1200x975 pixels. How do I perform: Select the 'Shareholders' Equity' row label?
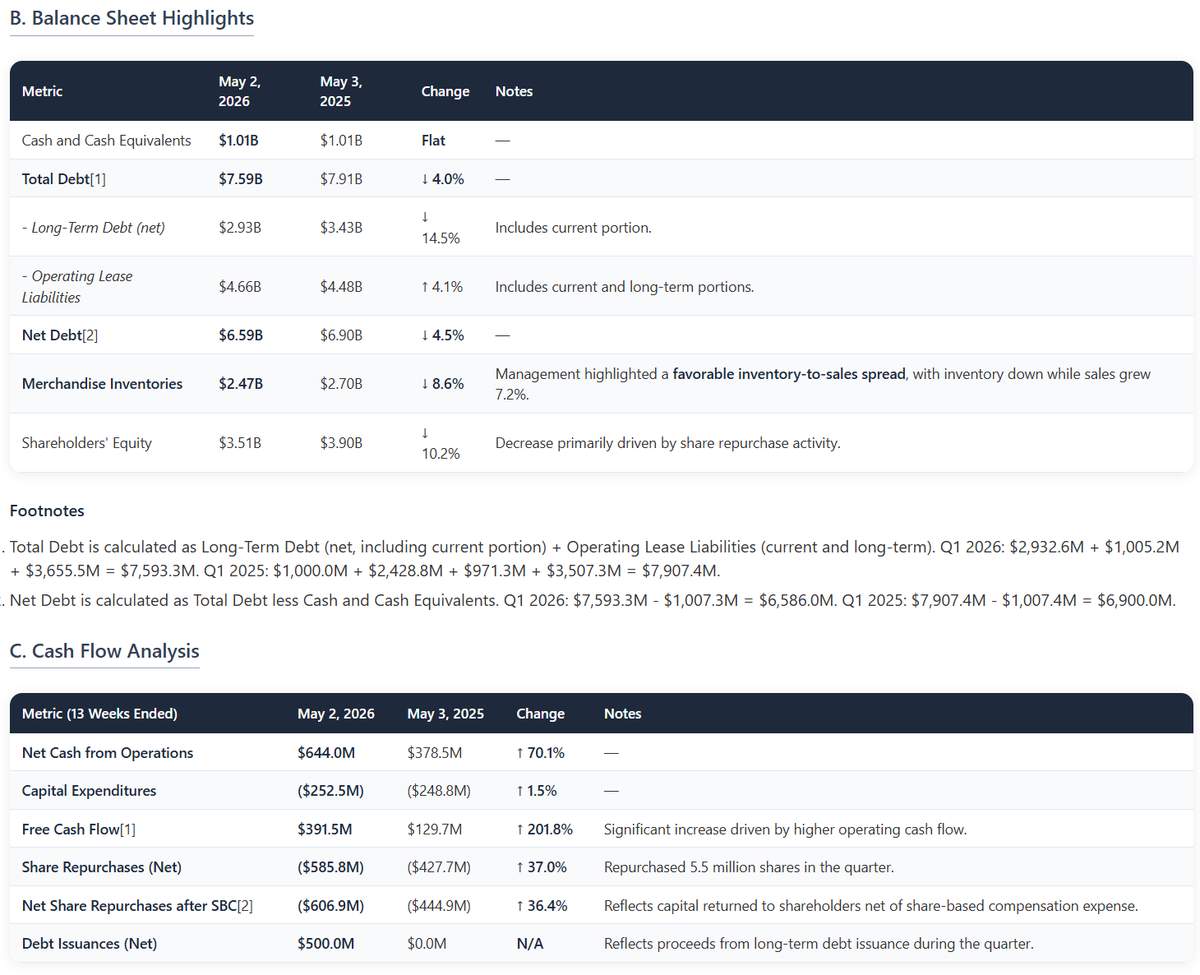pyautogui.click(x=87, y=442)
